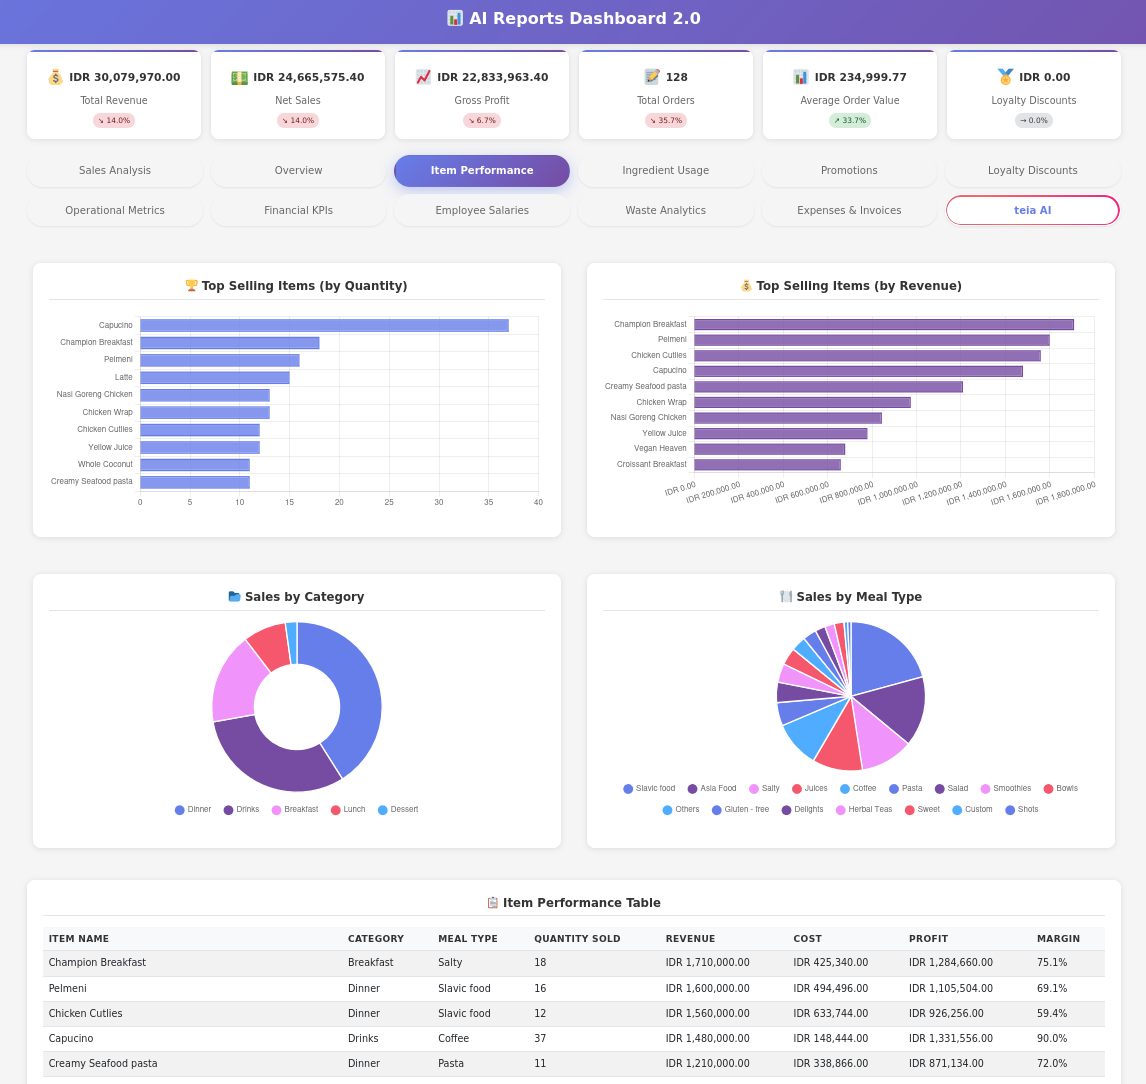Select the Item Performance tab
The image size is (1146, 1084).
tap(482, 170)
